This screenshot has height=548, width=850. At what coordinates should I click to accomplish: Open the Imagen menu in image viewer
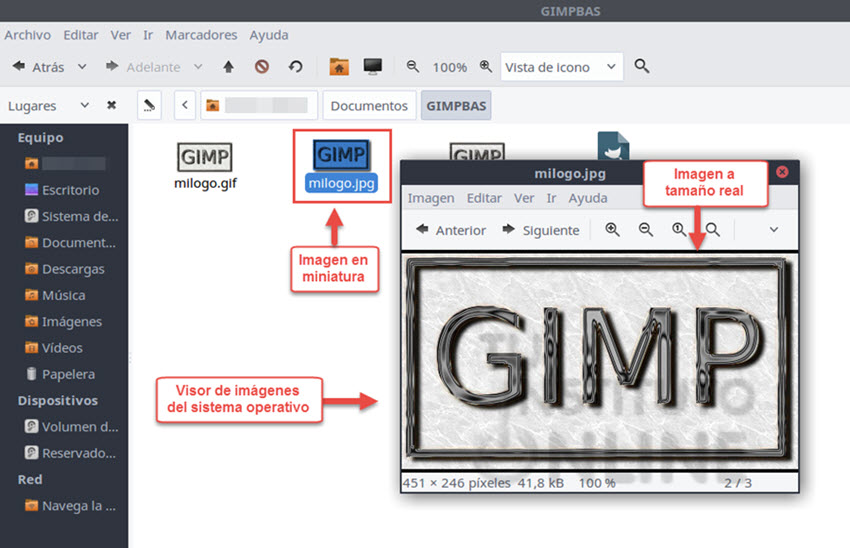pos(431,198)
